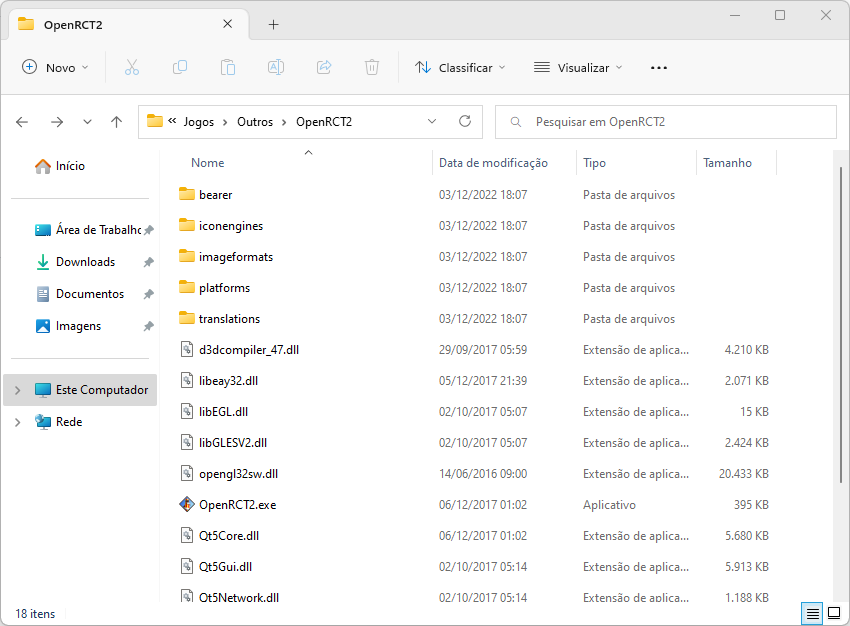Sort by the Tipo column header
This screenshot has height=626, width=850.
595,163
